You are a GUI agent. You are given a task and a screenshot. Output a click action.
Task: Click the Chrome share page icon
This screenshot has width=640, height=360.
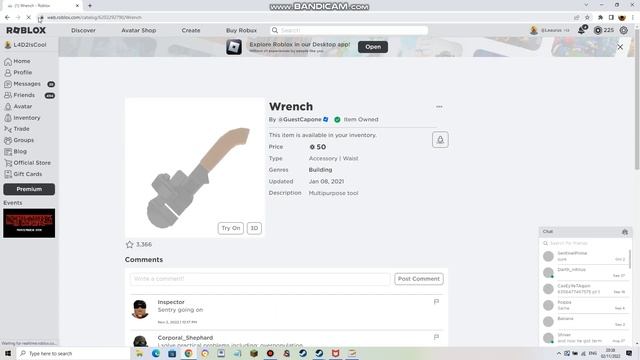coord(577,18)
